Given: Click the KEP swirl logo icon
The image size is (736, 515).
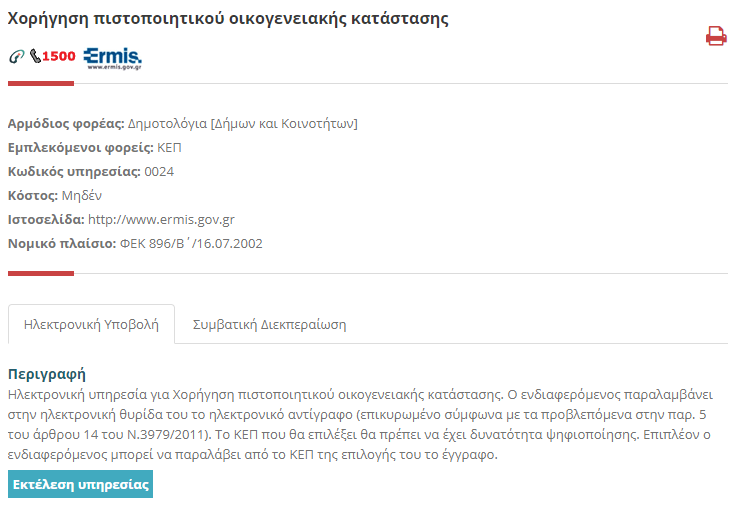Looking at the screenshot, I should [16, 56].
